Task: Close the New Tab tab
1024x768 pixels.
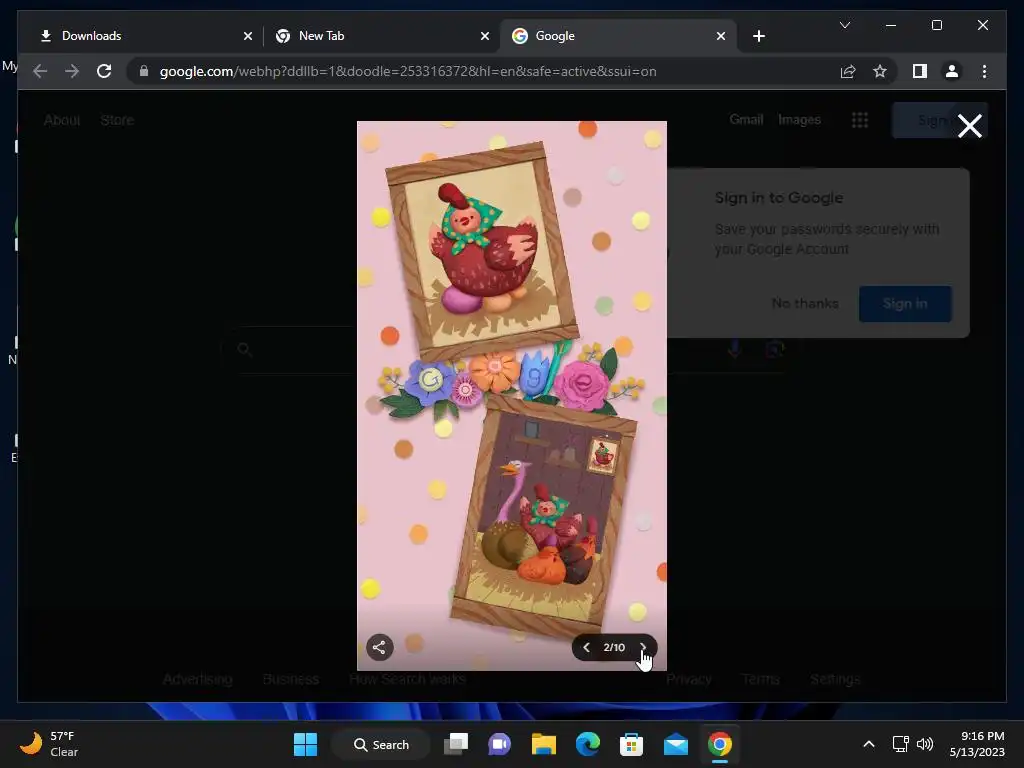Action: click(485, 36)
